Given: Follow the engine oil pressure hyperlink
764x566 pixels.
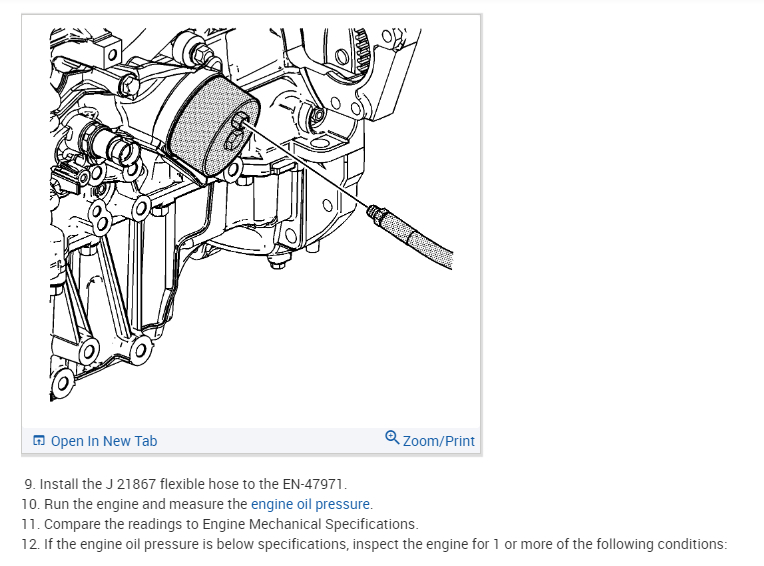Looking at the screenshot, I should coord(310,504).
